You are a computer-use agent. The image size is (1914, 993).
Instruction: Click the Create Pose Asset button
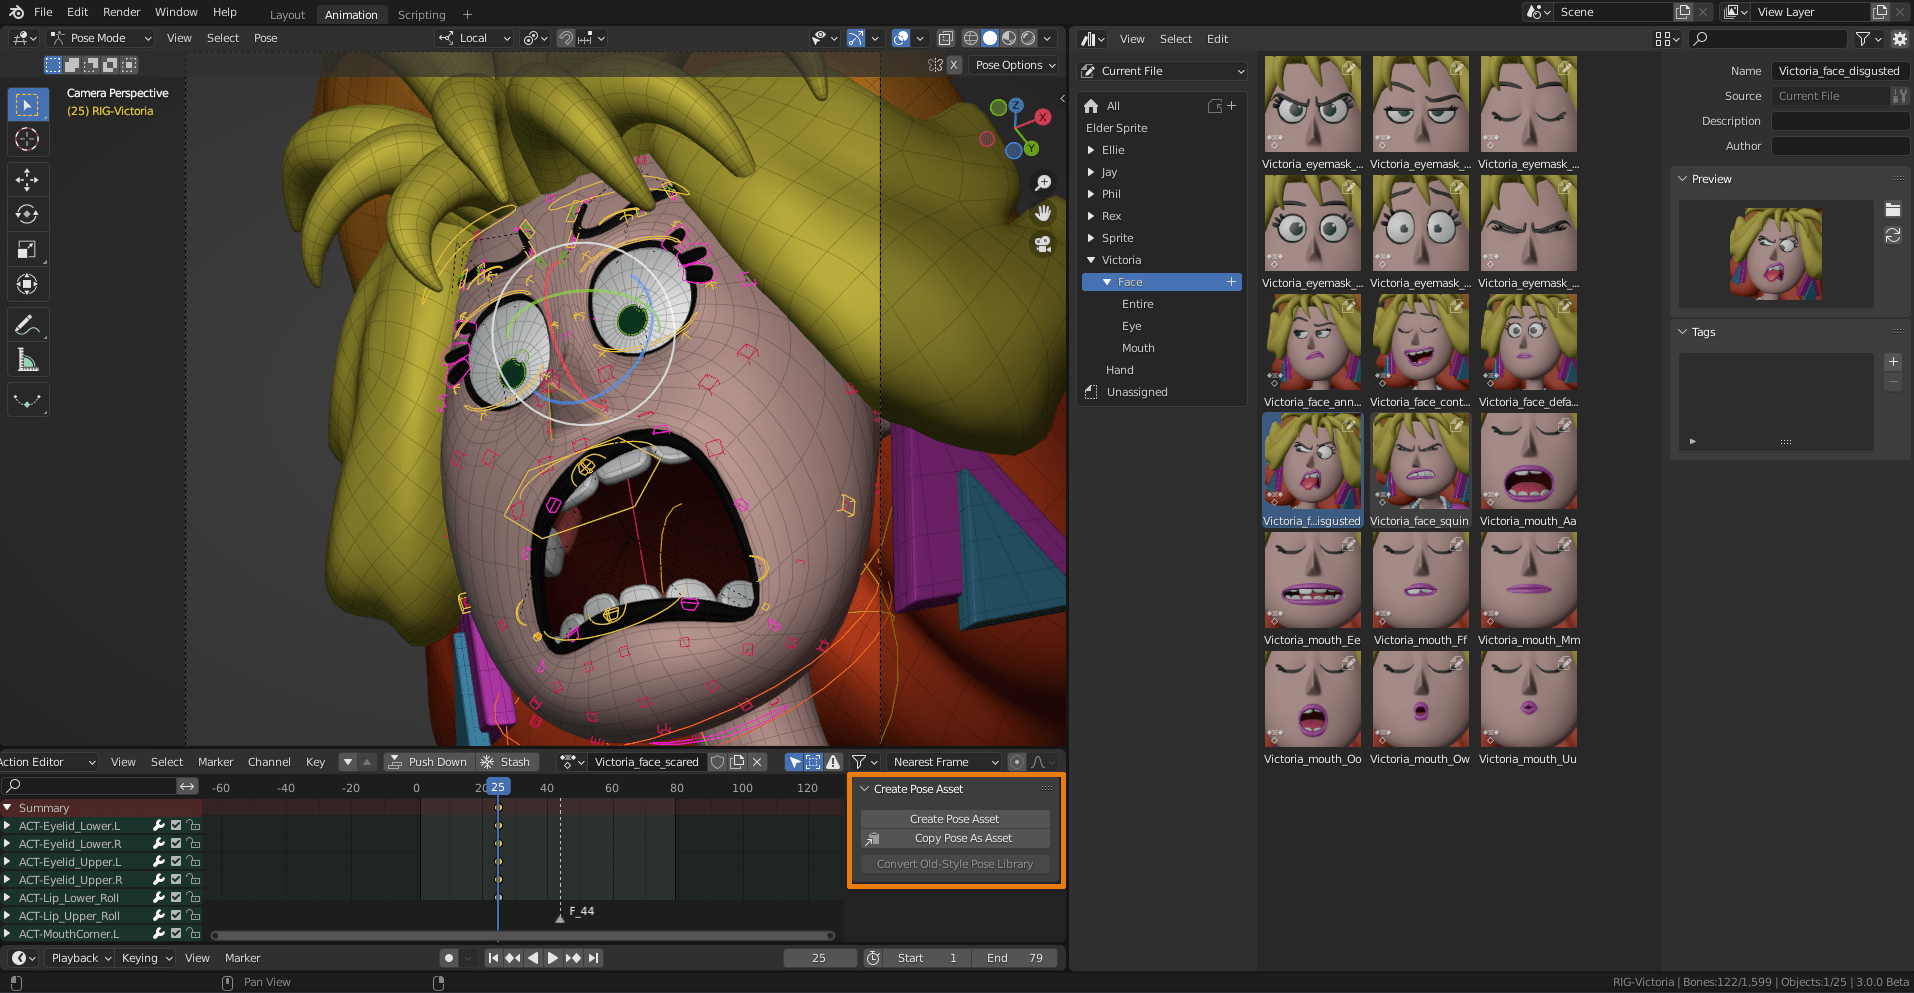tap(954, 818)
